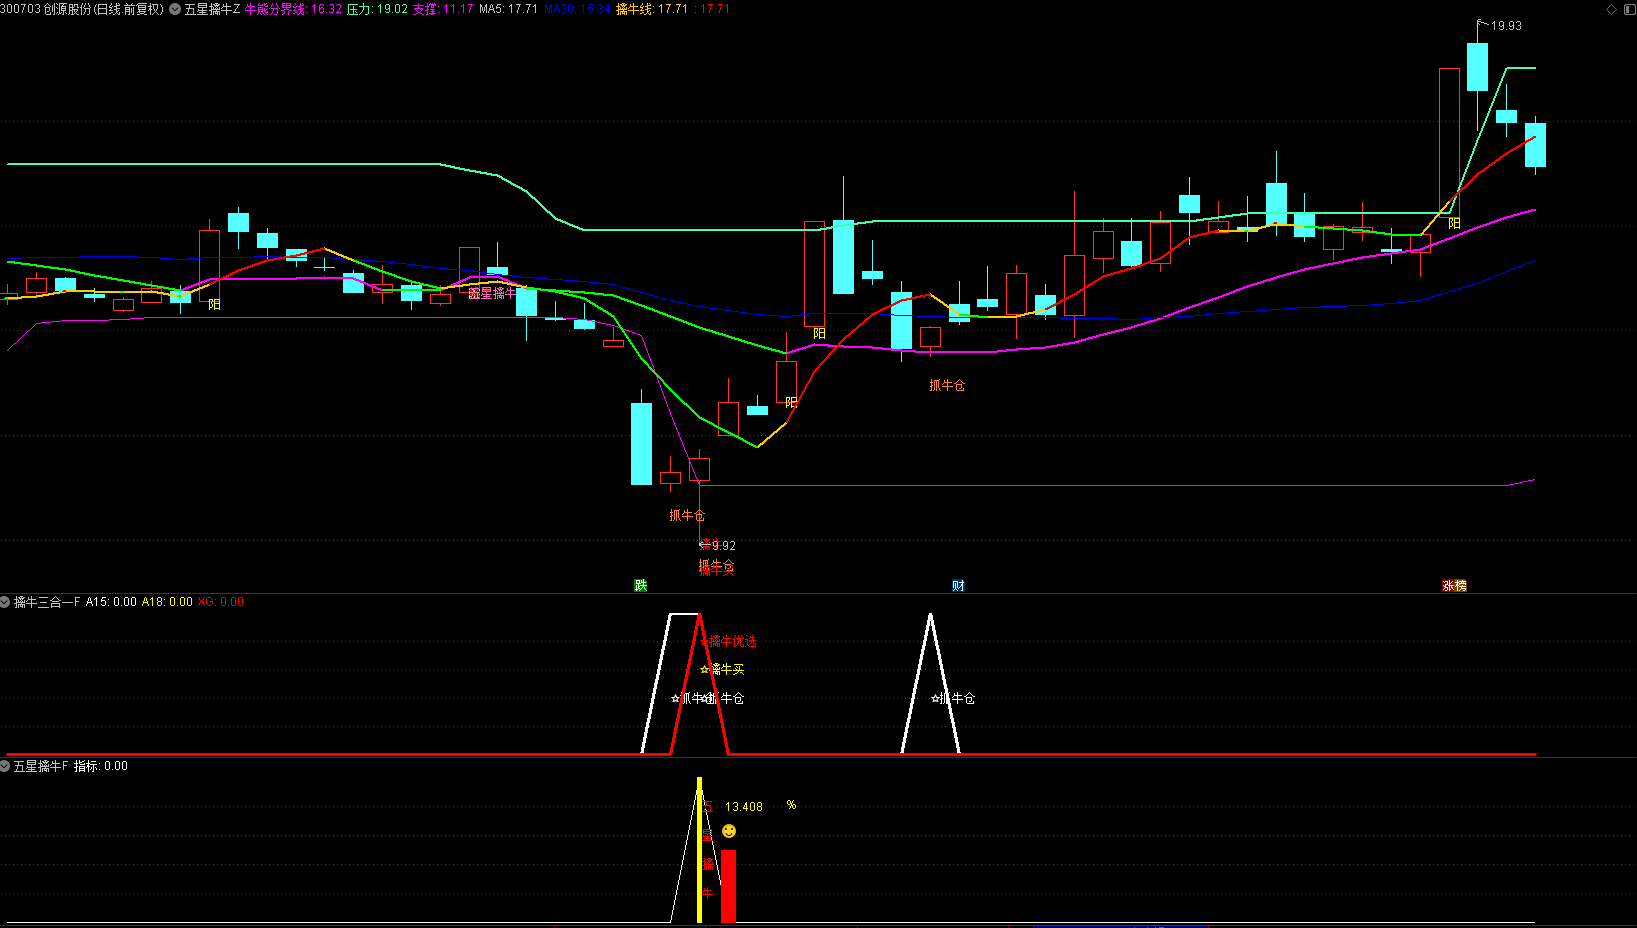Viewport: 1637px width, 928px height.
Task: Click the blue 财 marker icon
Action: (x=958, y=586)
